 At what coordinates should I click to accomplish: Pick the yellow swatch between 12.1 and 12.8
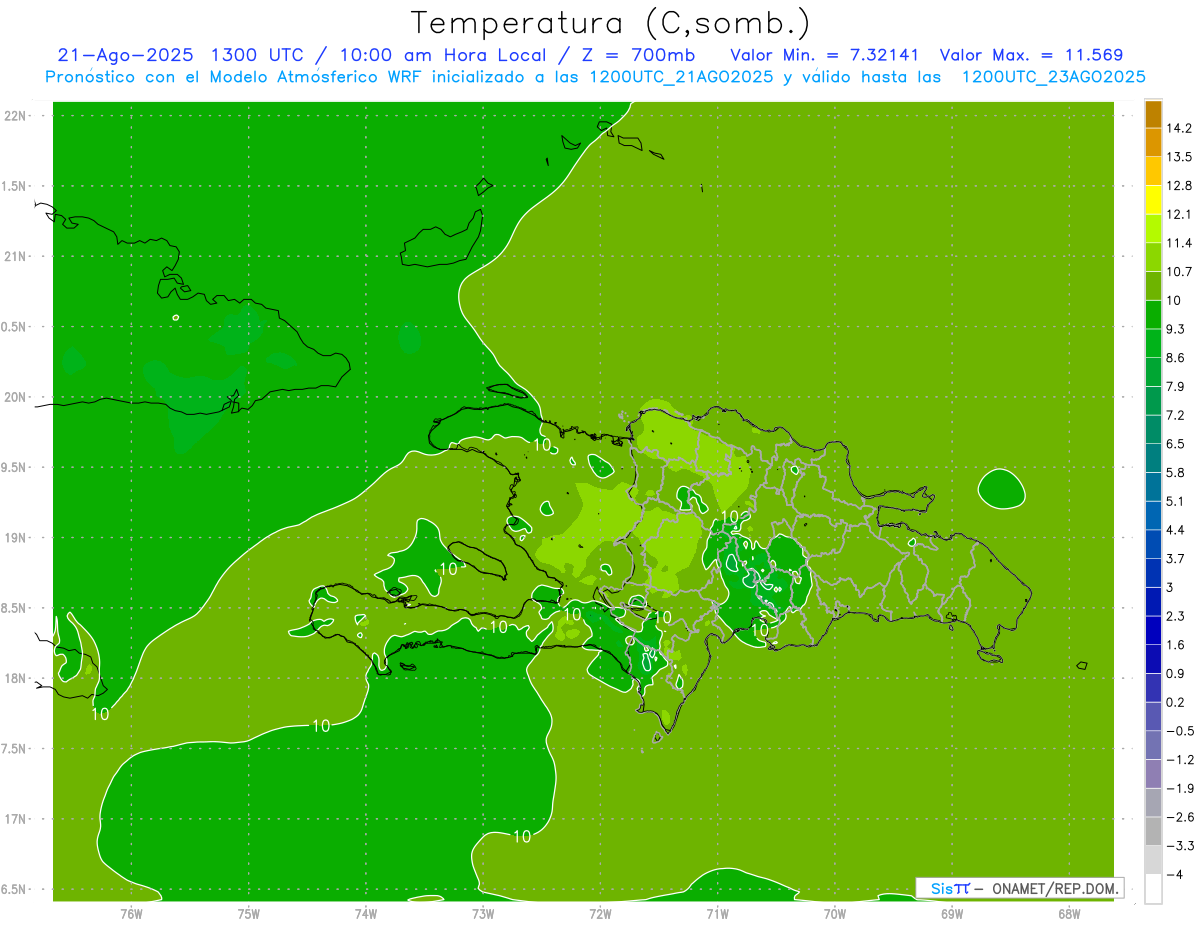click(1153, 200)
